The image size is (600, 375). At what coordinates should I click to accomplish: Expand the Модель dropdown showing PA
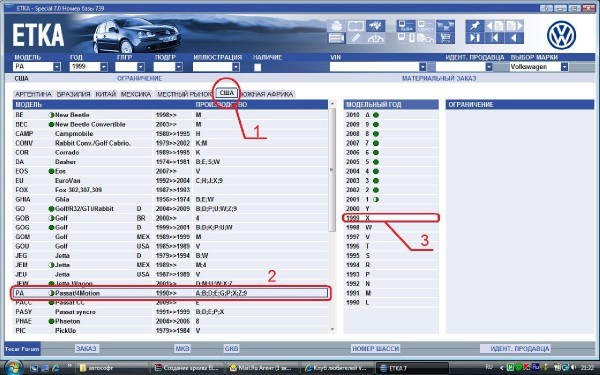click(x=57, y=67)
